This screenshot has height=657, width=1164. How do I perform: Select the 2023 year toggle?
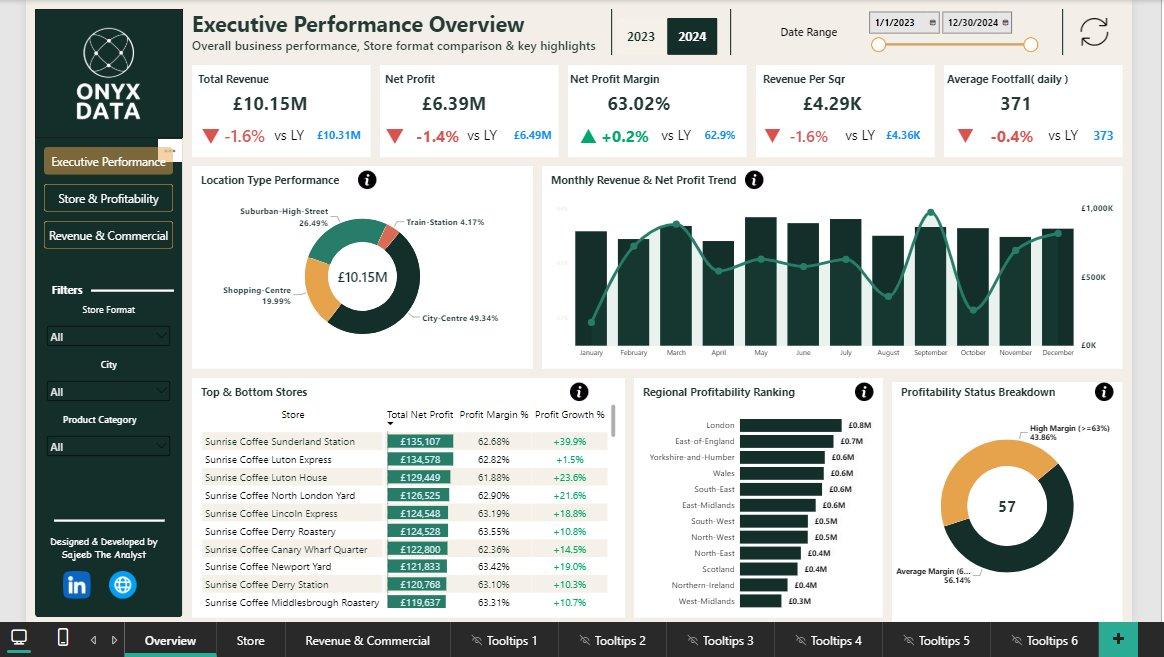[641, 36]
